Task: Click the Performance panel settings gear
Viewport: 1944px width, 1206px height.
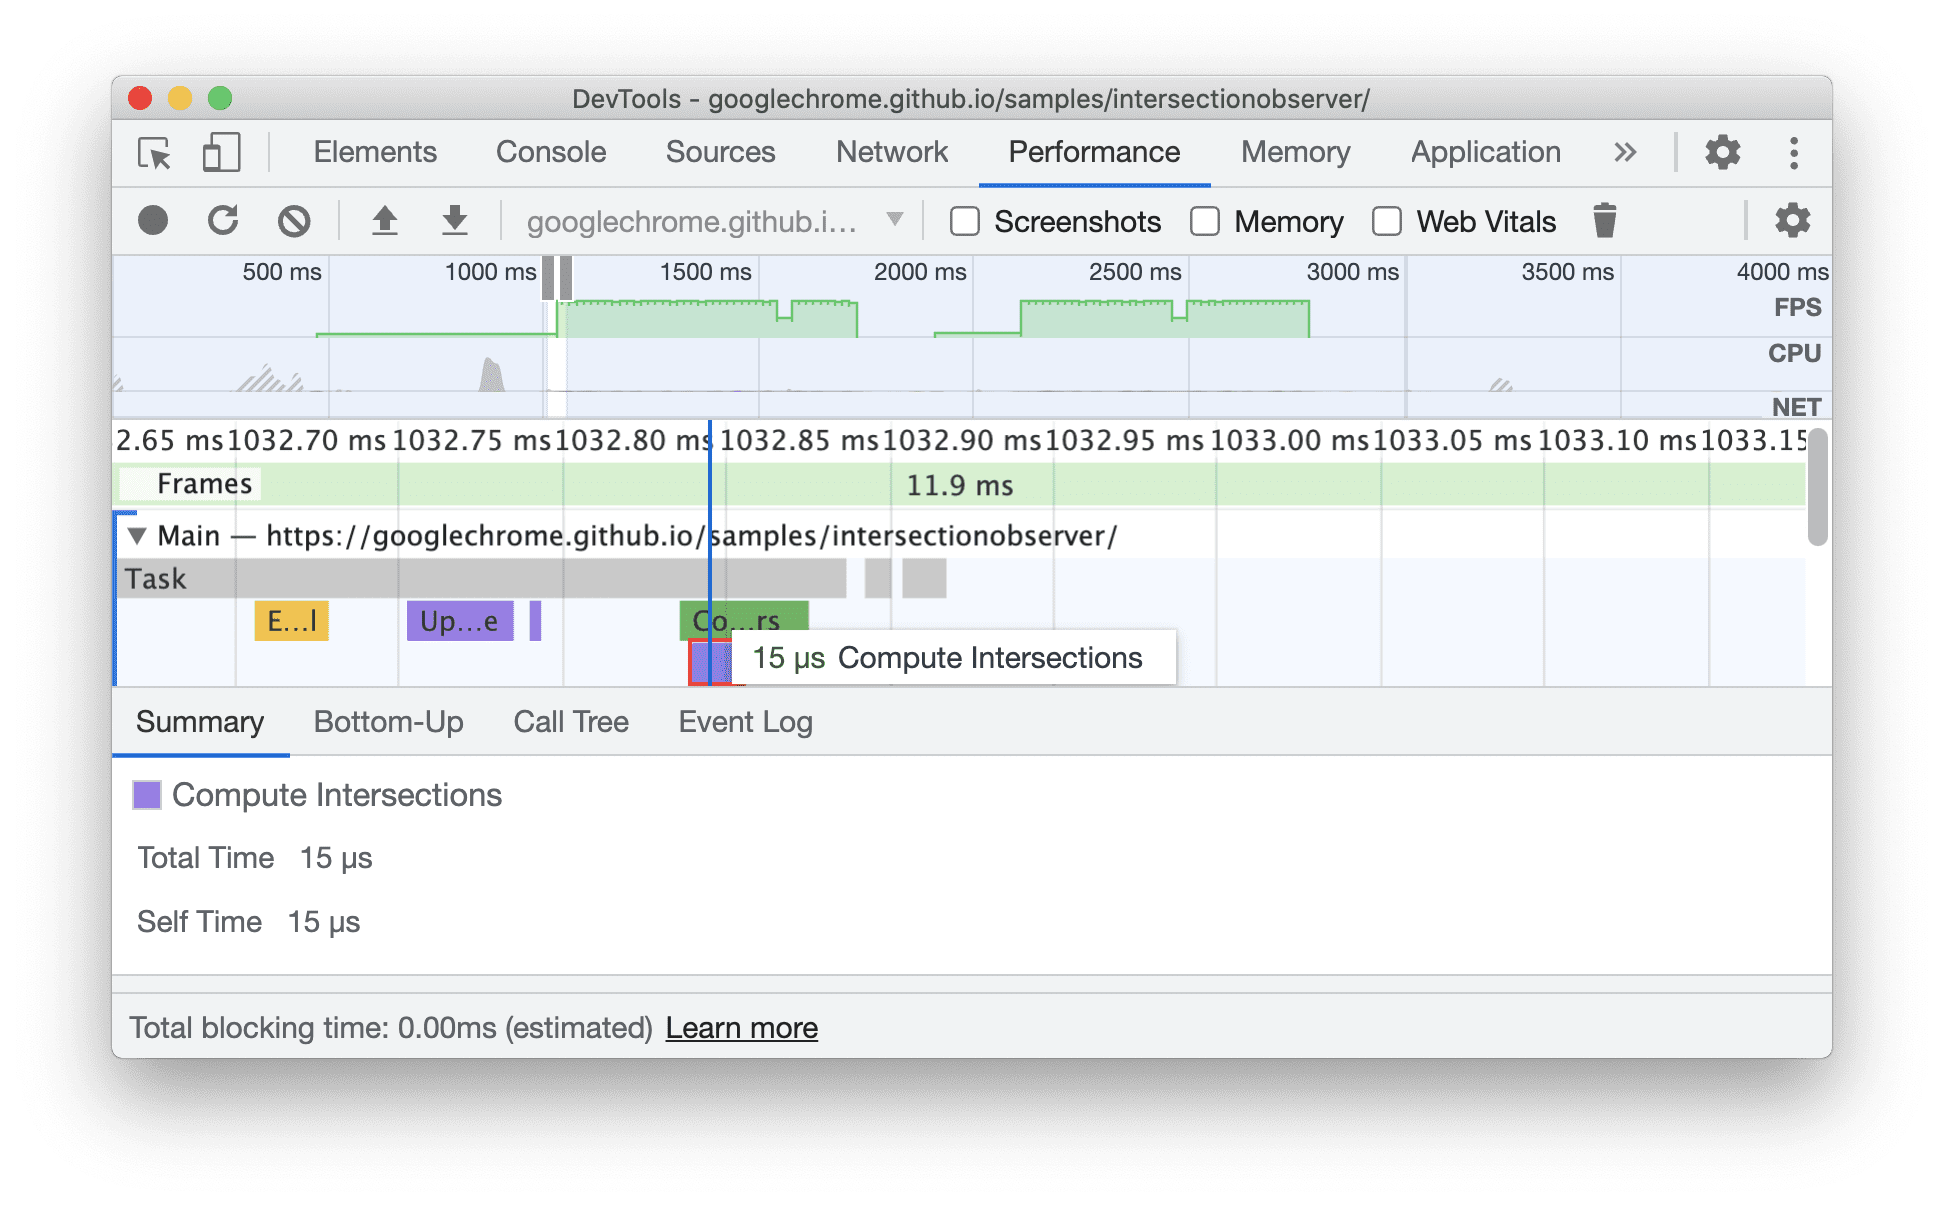Action: click(x=1788, y=220)
